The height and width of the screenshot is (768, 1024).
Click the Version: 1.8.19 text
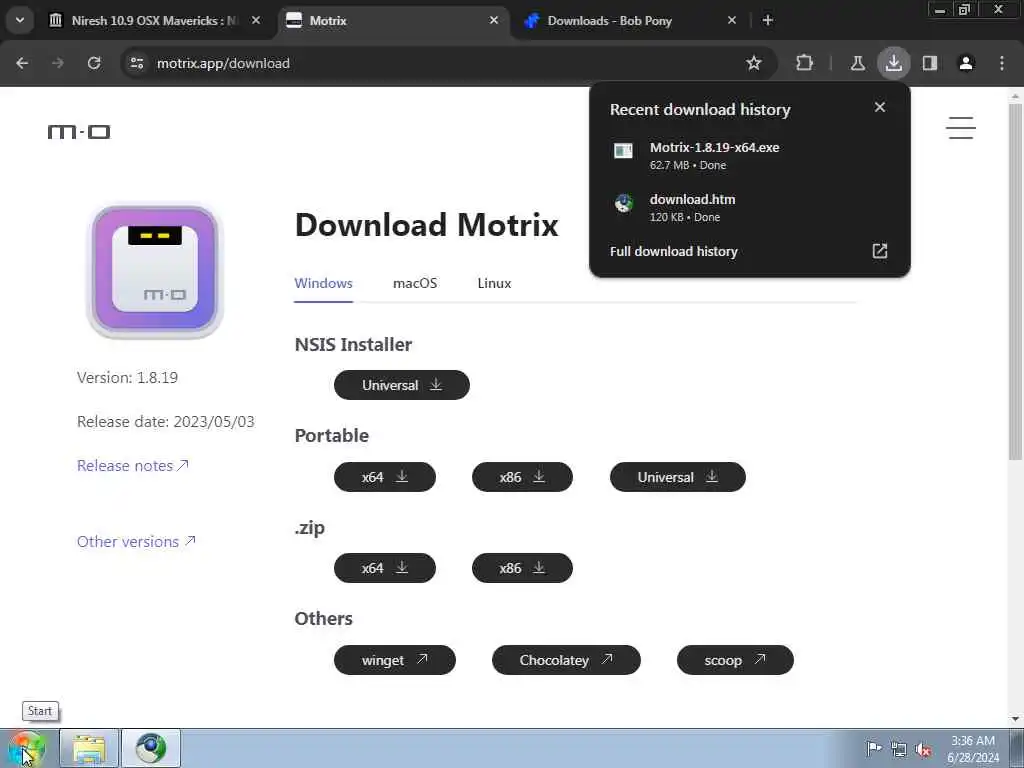click(x=127, y=377)
